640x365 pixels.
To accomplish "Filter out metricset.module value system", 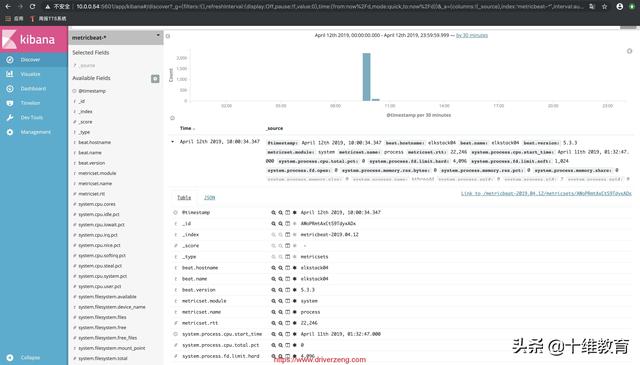I will (x=280, y=301).
